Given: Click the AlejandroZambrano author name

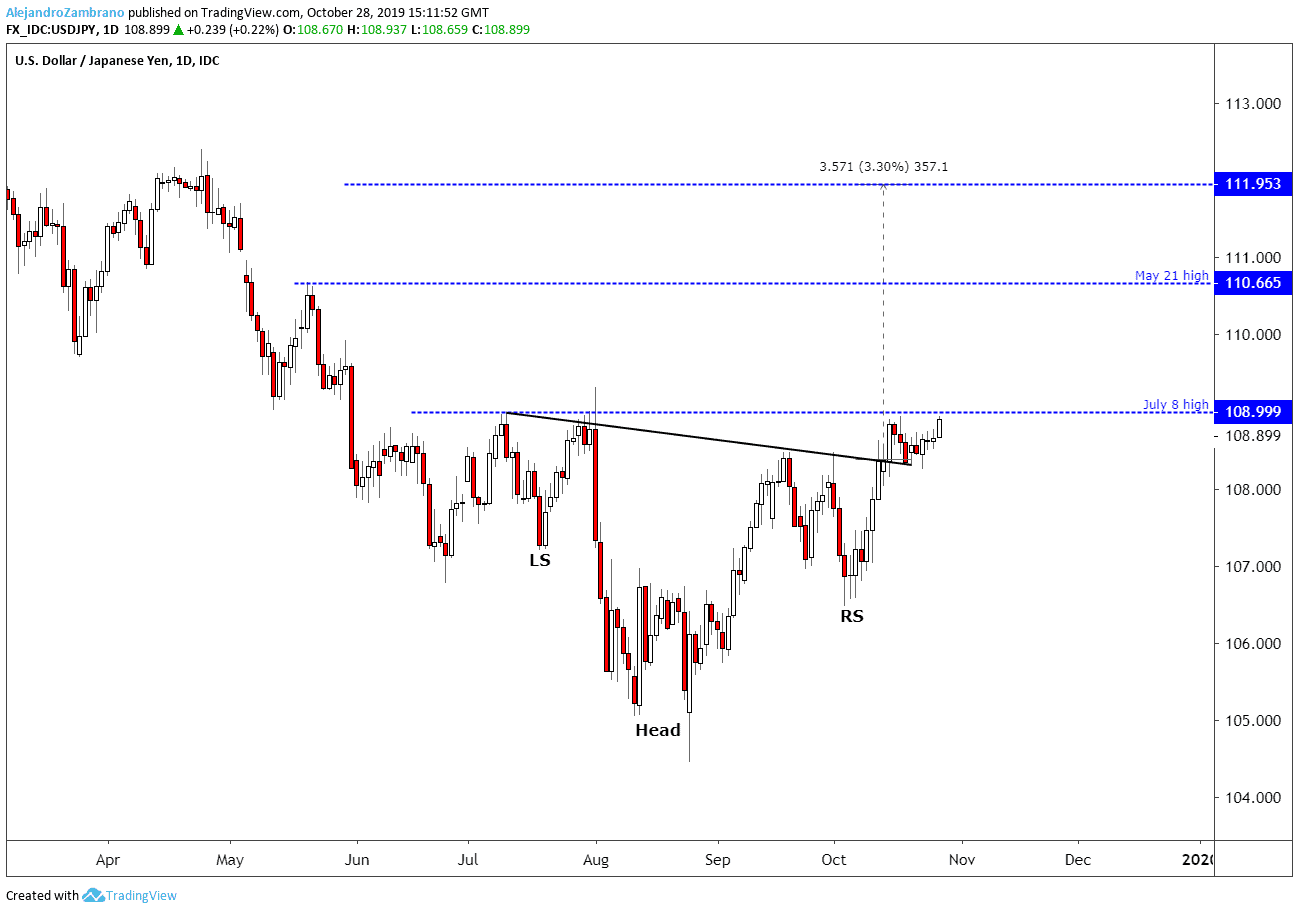Looking at the screenshot, I should click(x=64, y=13).
